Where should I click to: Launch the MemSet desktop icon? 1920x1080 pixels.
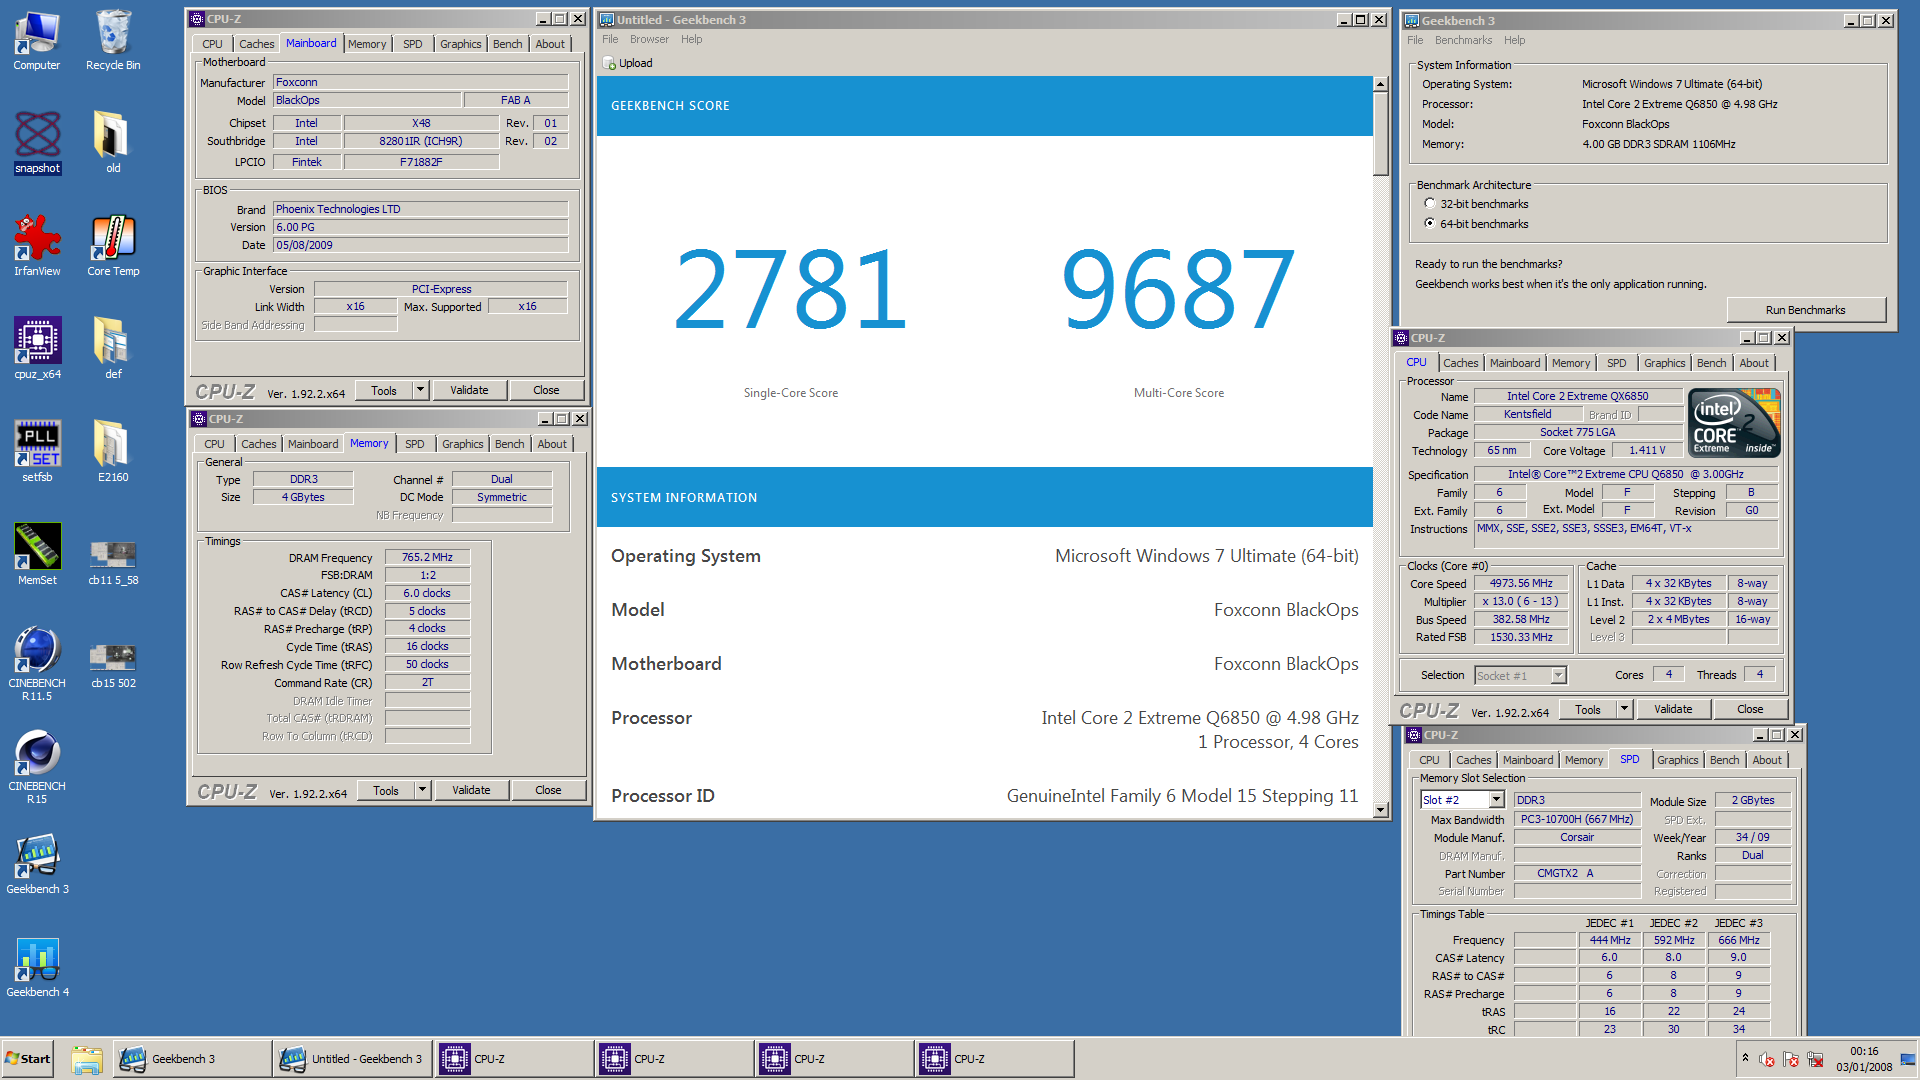37,556
